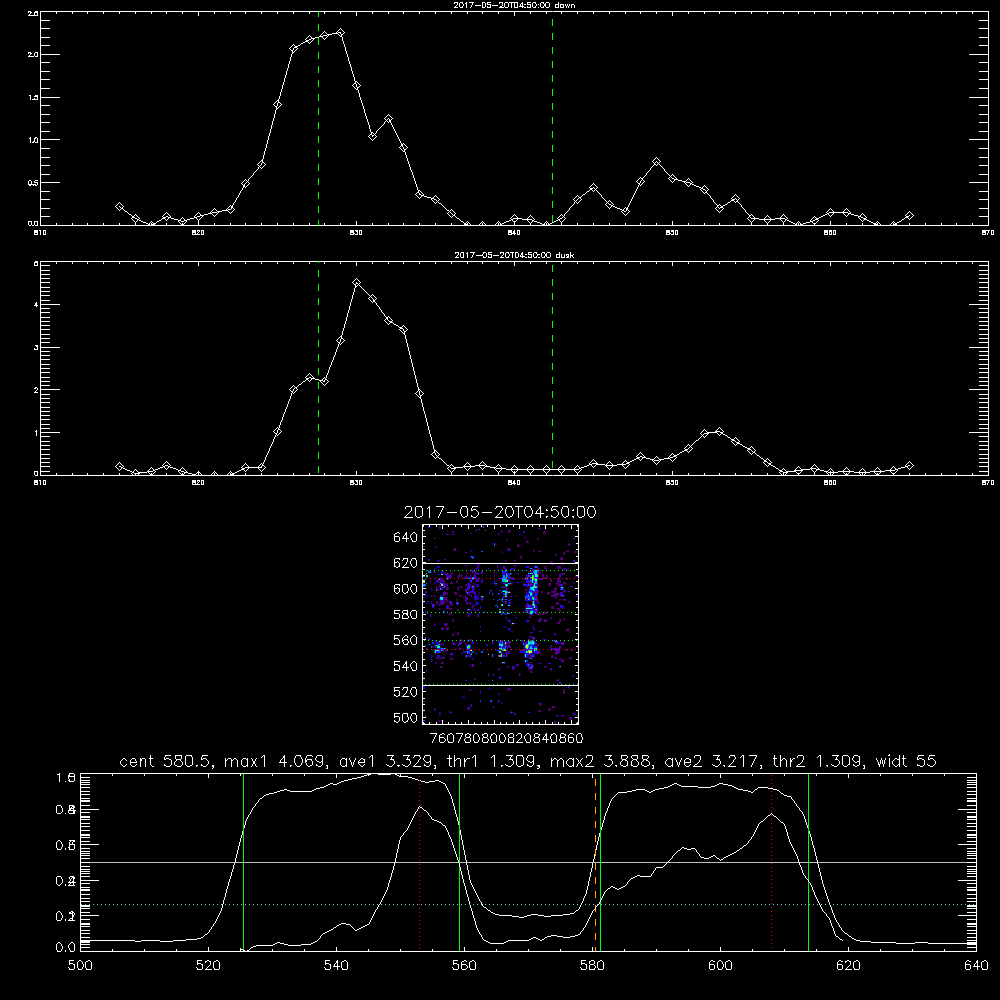Click '520' on the spectral image y-axis

click(405, 692)
